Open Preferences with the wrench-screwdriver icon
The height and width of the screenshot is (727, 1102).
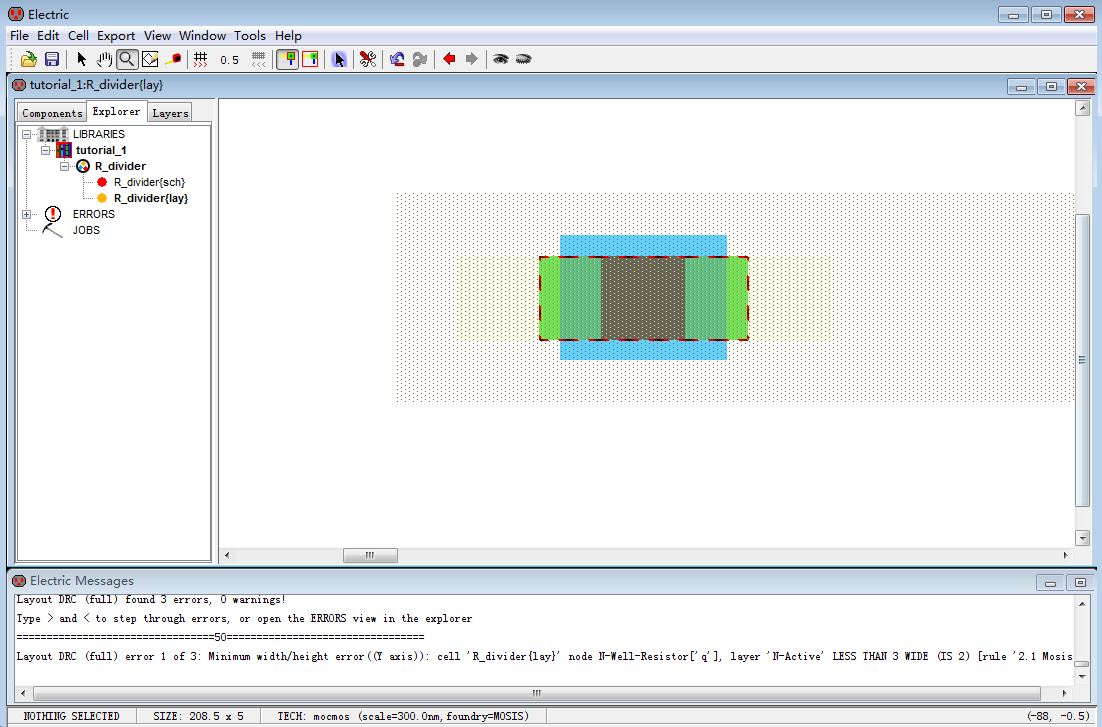click(368, 60)
